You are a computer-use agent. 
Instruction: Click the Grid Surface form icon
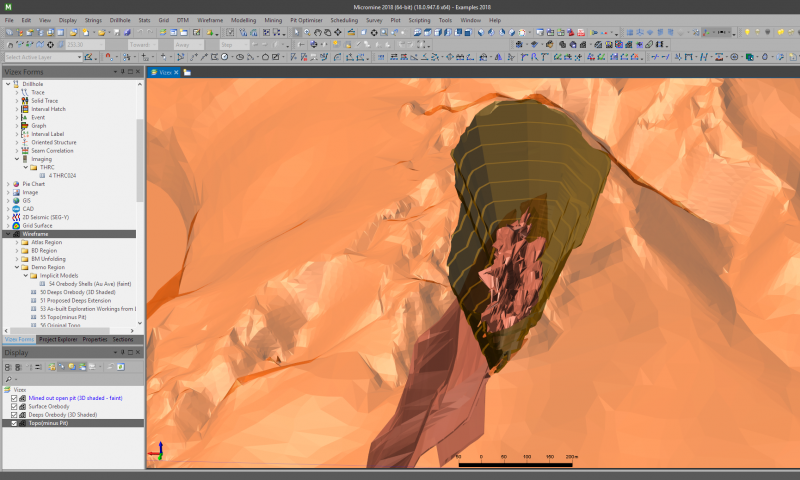pos(14,225)
